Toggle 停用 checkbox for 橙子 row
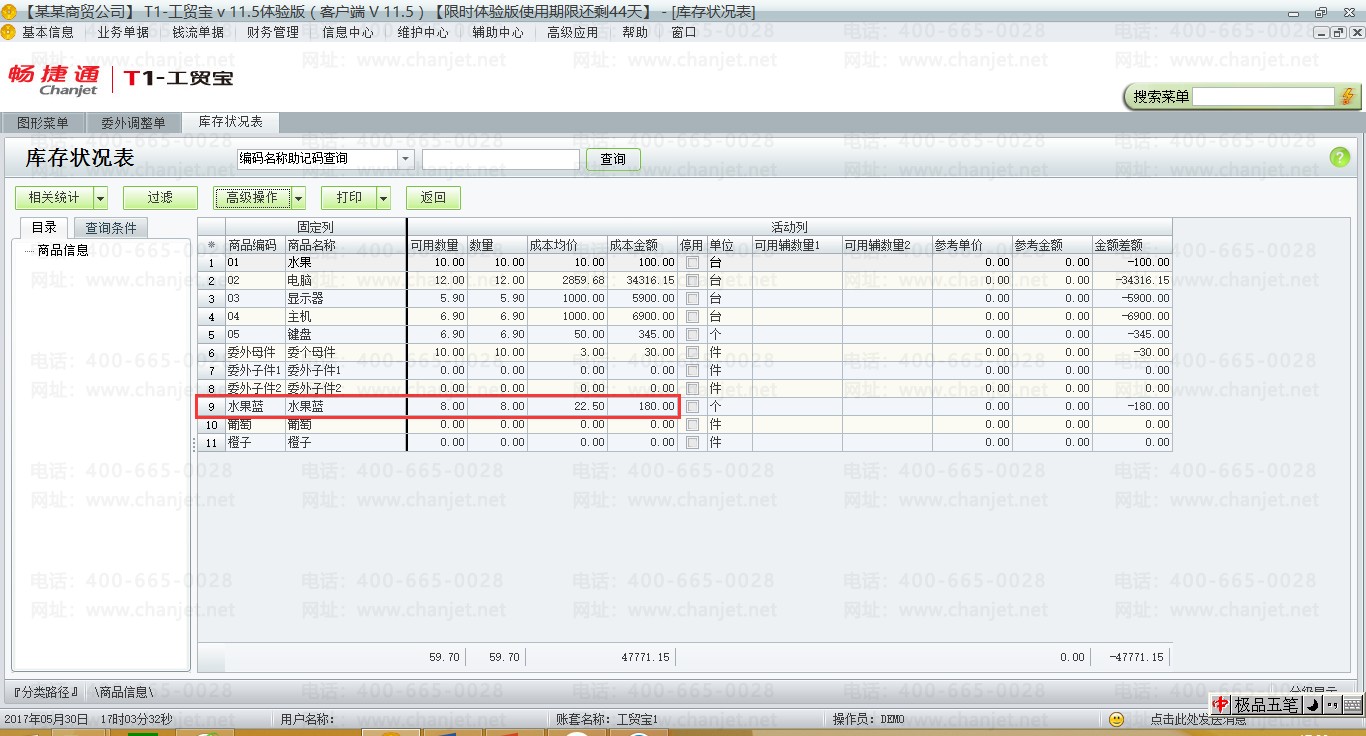 (692, 442)
